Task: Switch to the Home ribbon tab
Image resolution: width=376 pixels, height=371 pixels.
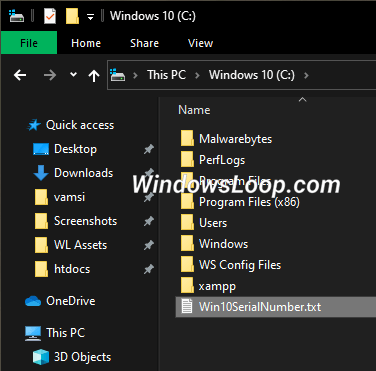Action: [86, 43]
